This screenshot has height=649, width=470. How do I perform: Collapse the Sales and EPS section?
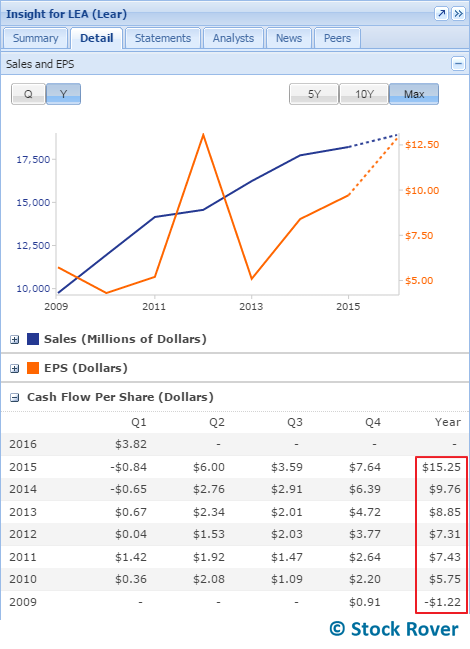(458, 64)
